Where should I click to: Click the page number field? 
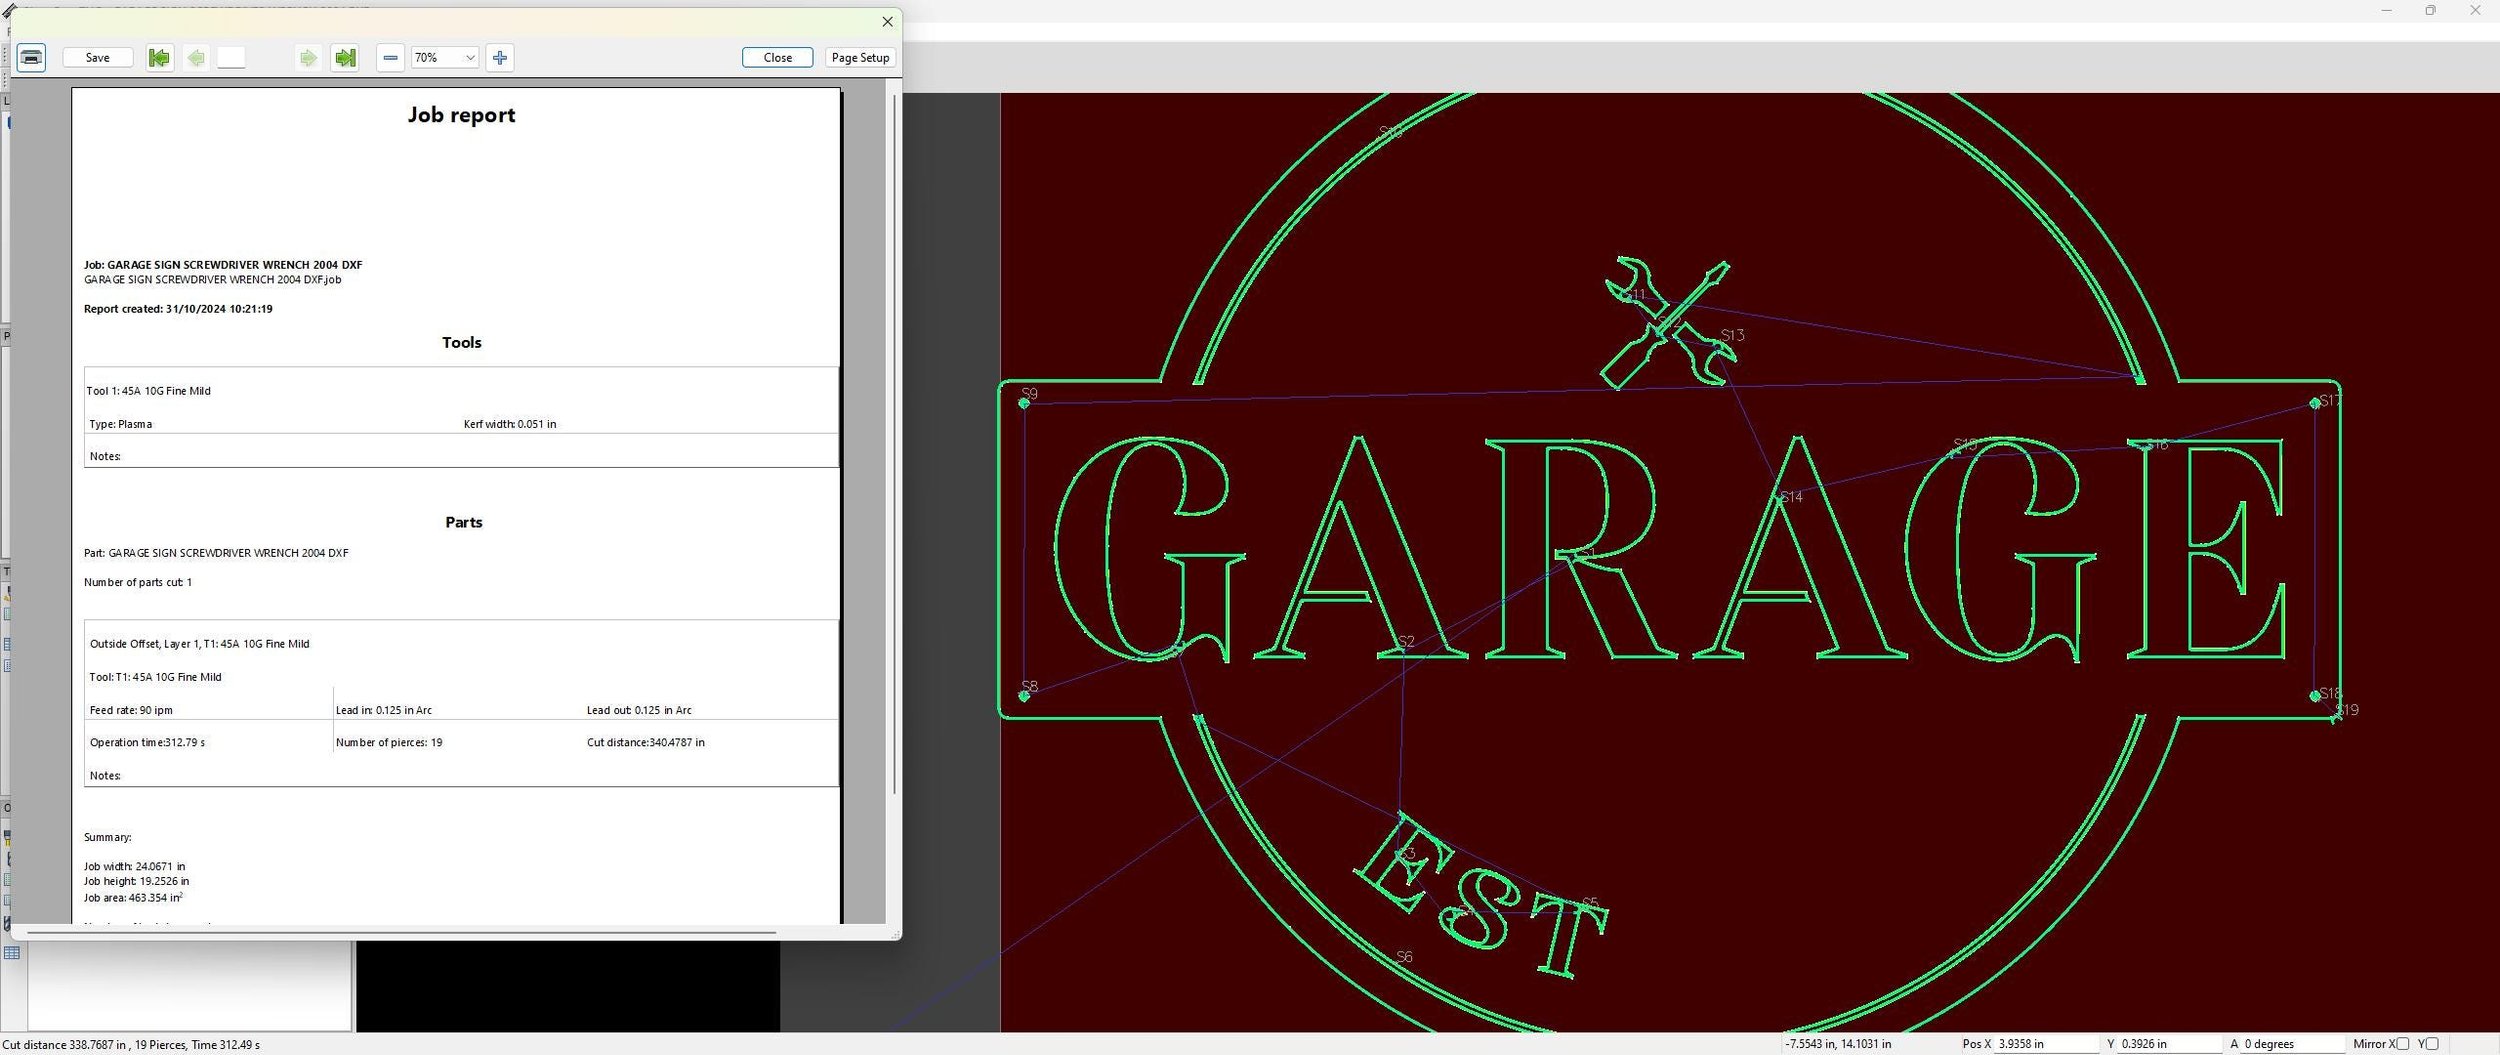pos(231,58)
